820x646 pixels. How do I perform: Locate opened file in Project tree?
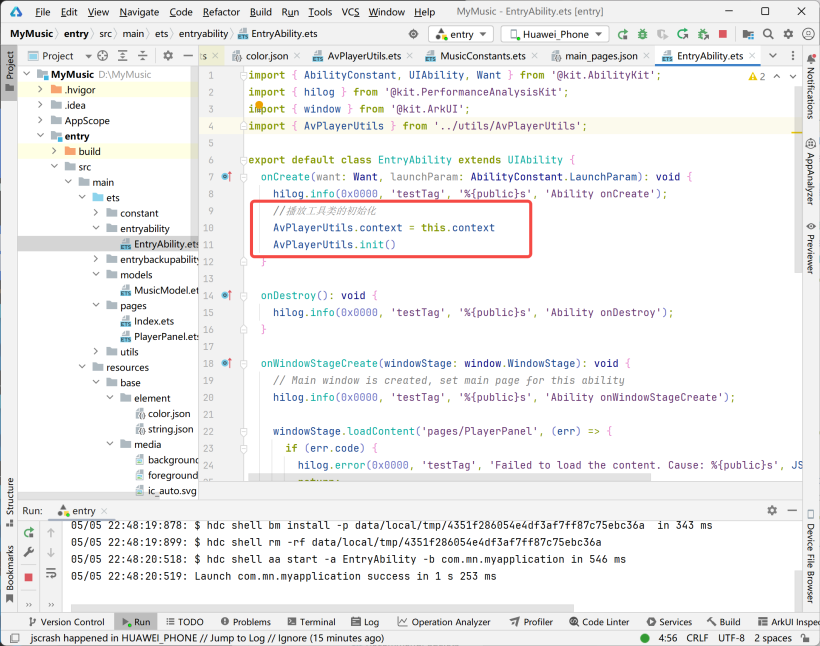tap(102, 55)
